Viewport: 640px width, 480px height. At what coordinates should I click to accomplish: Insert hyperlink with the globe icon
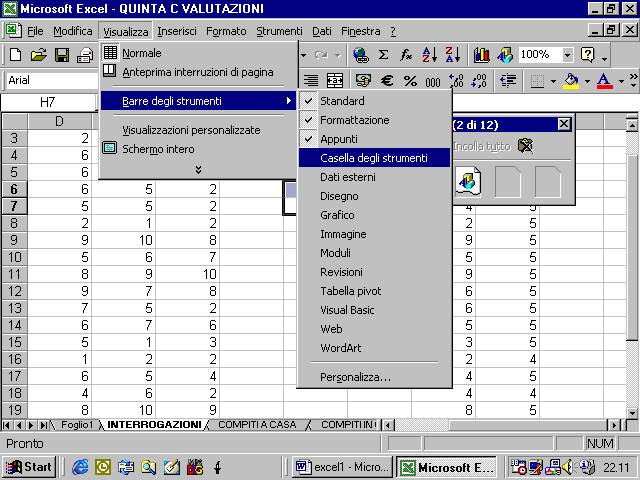[360, 55]
